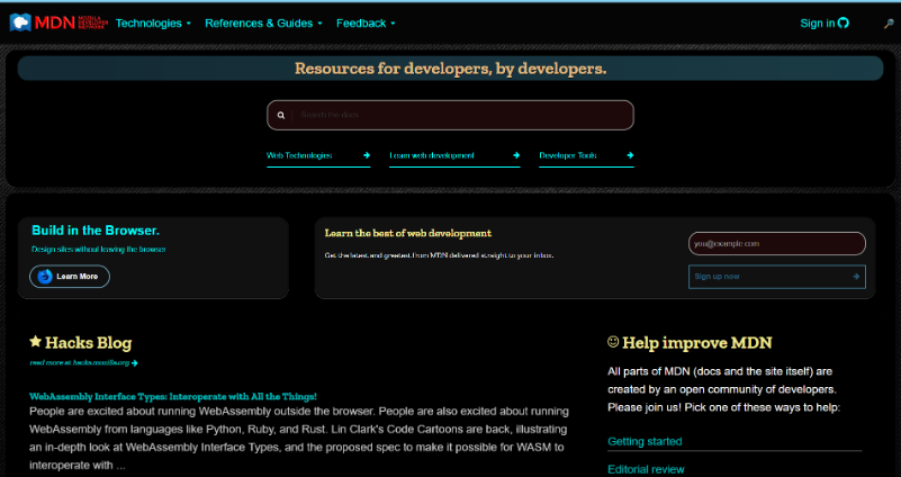Image resolution: width=901 pixels, height=477 pixels.
Task: Click Firefox icon in Learn More button
Action: coord(45,276)
